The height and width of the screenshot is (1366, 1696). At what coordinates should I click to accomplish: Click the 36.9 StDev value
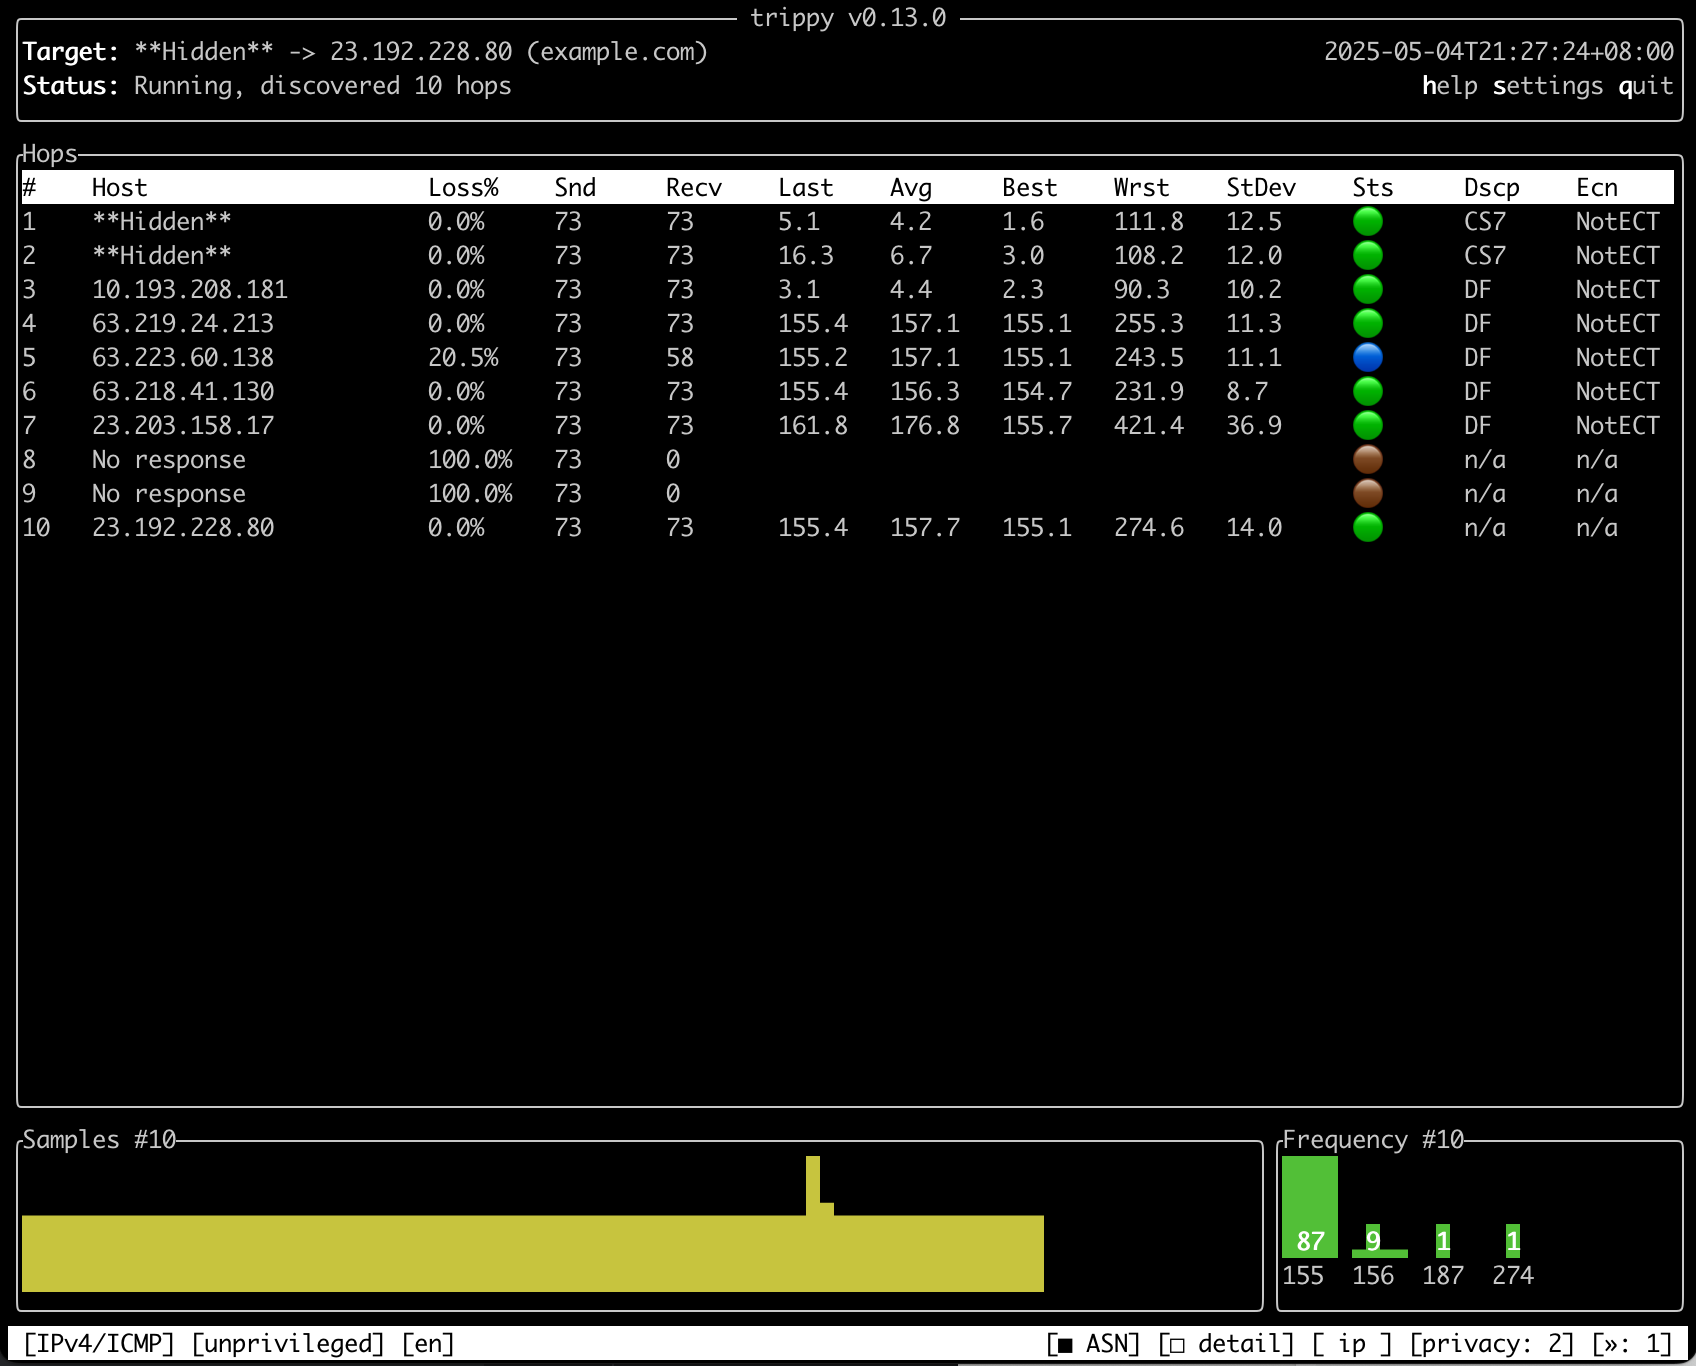[x=1254, y=425]
